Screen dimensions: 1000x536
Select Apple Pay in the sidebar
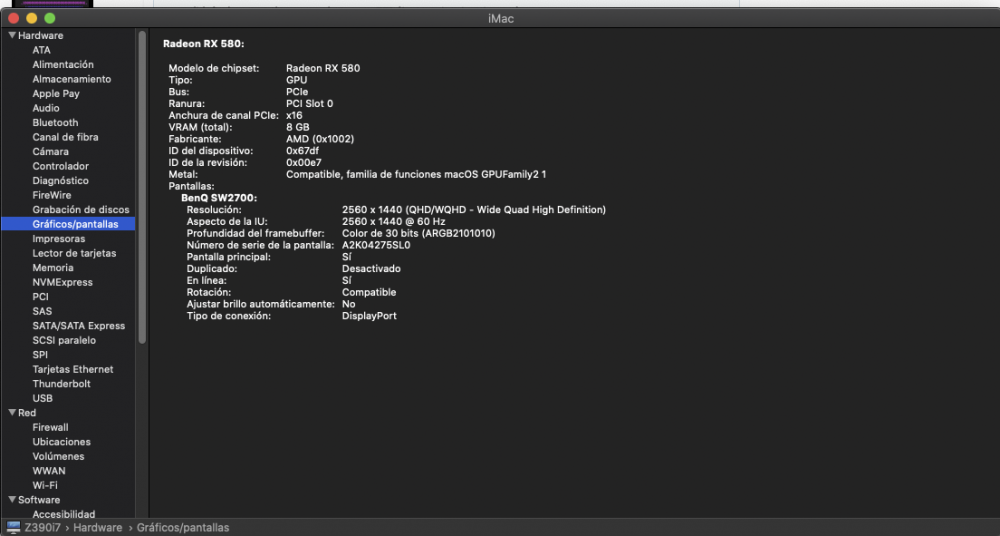coord(56,94)
